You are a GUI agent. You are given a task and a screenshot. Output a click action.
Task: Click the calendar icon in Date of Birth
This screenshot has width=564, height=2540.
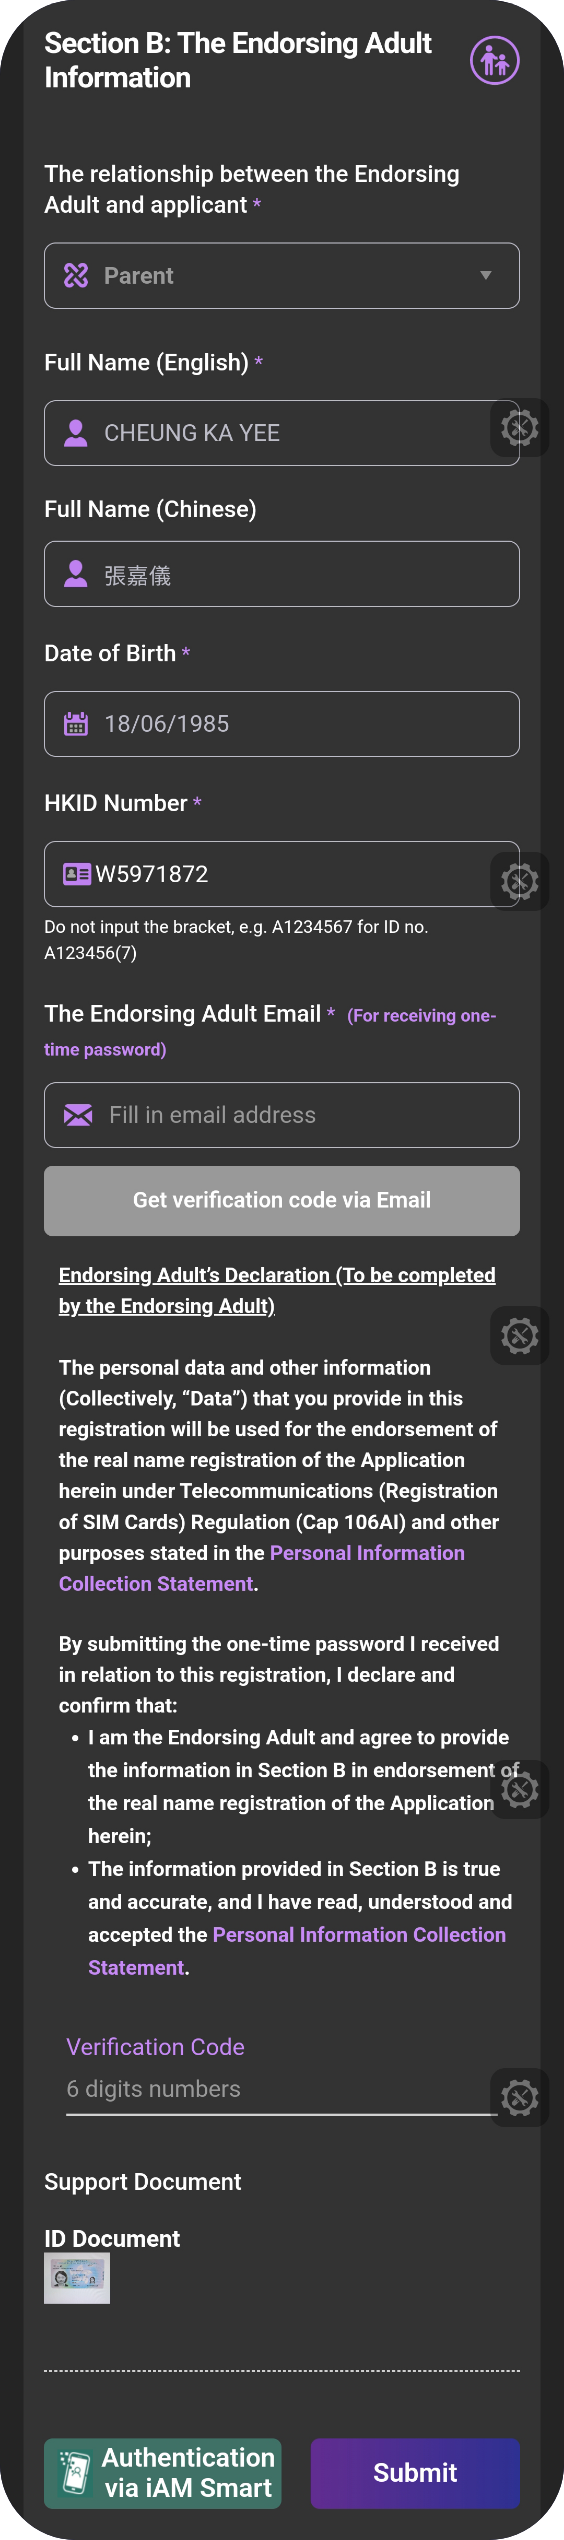pyautogui.click(x=76, y=724)
